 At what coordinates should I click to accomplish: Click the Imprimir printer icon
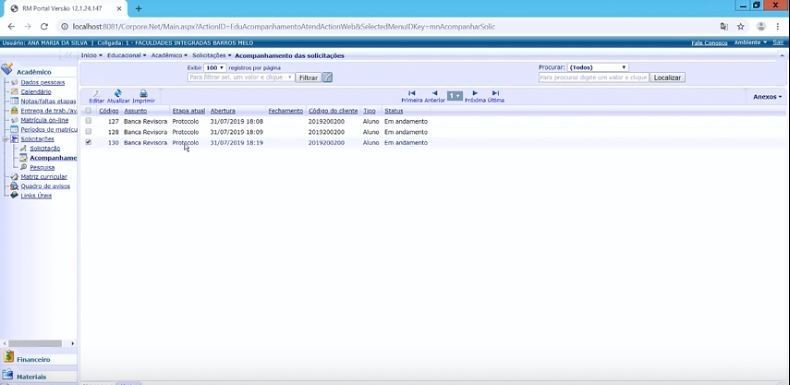click(143, 93)
